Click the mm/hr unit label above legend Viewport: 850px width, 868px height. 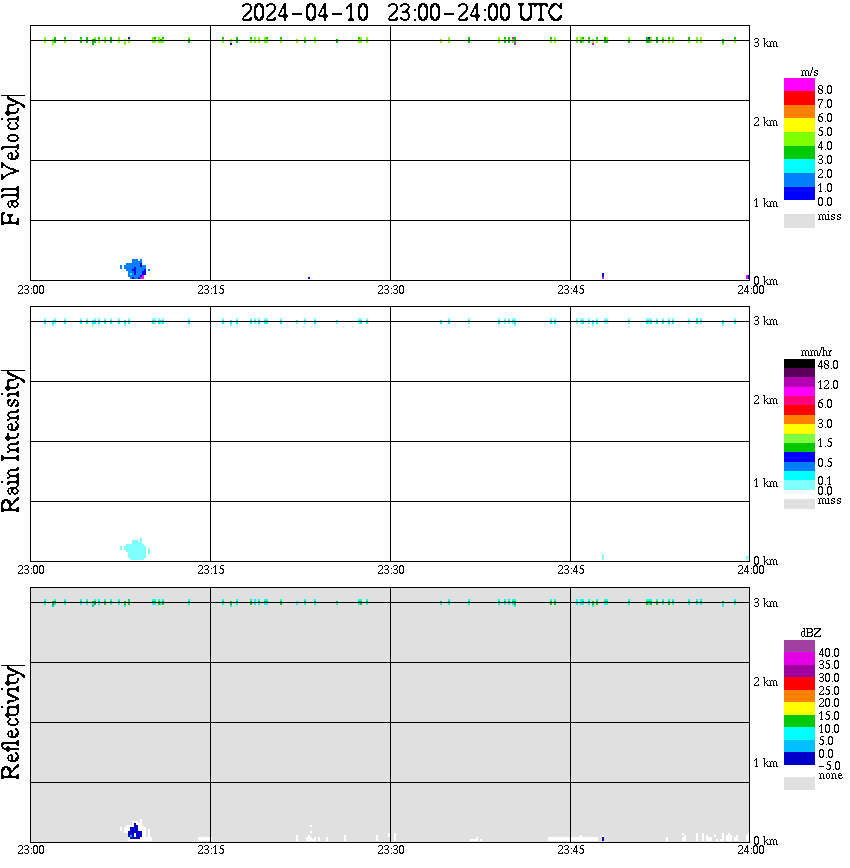[816, 352]
